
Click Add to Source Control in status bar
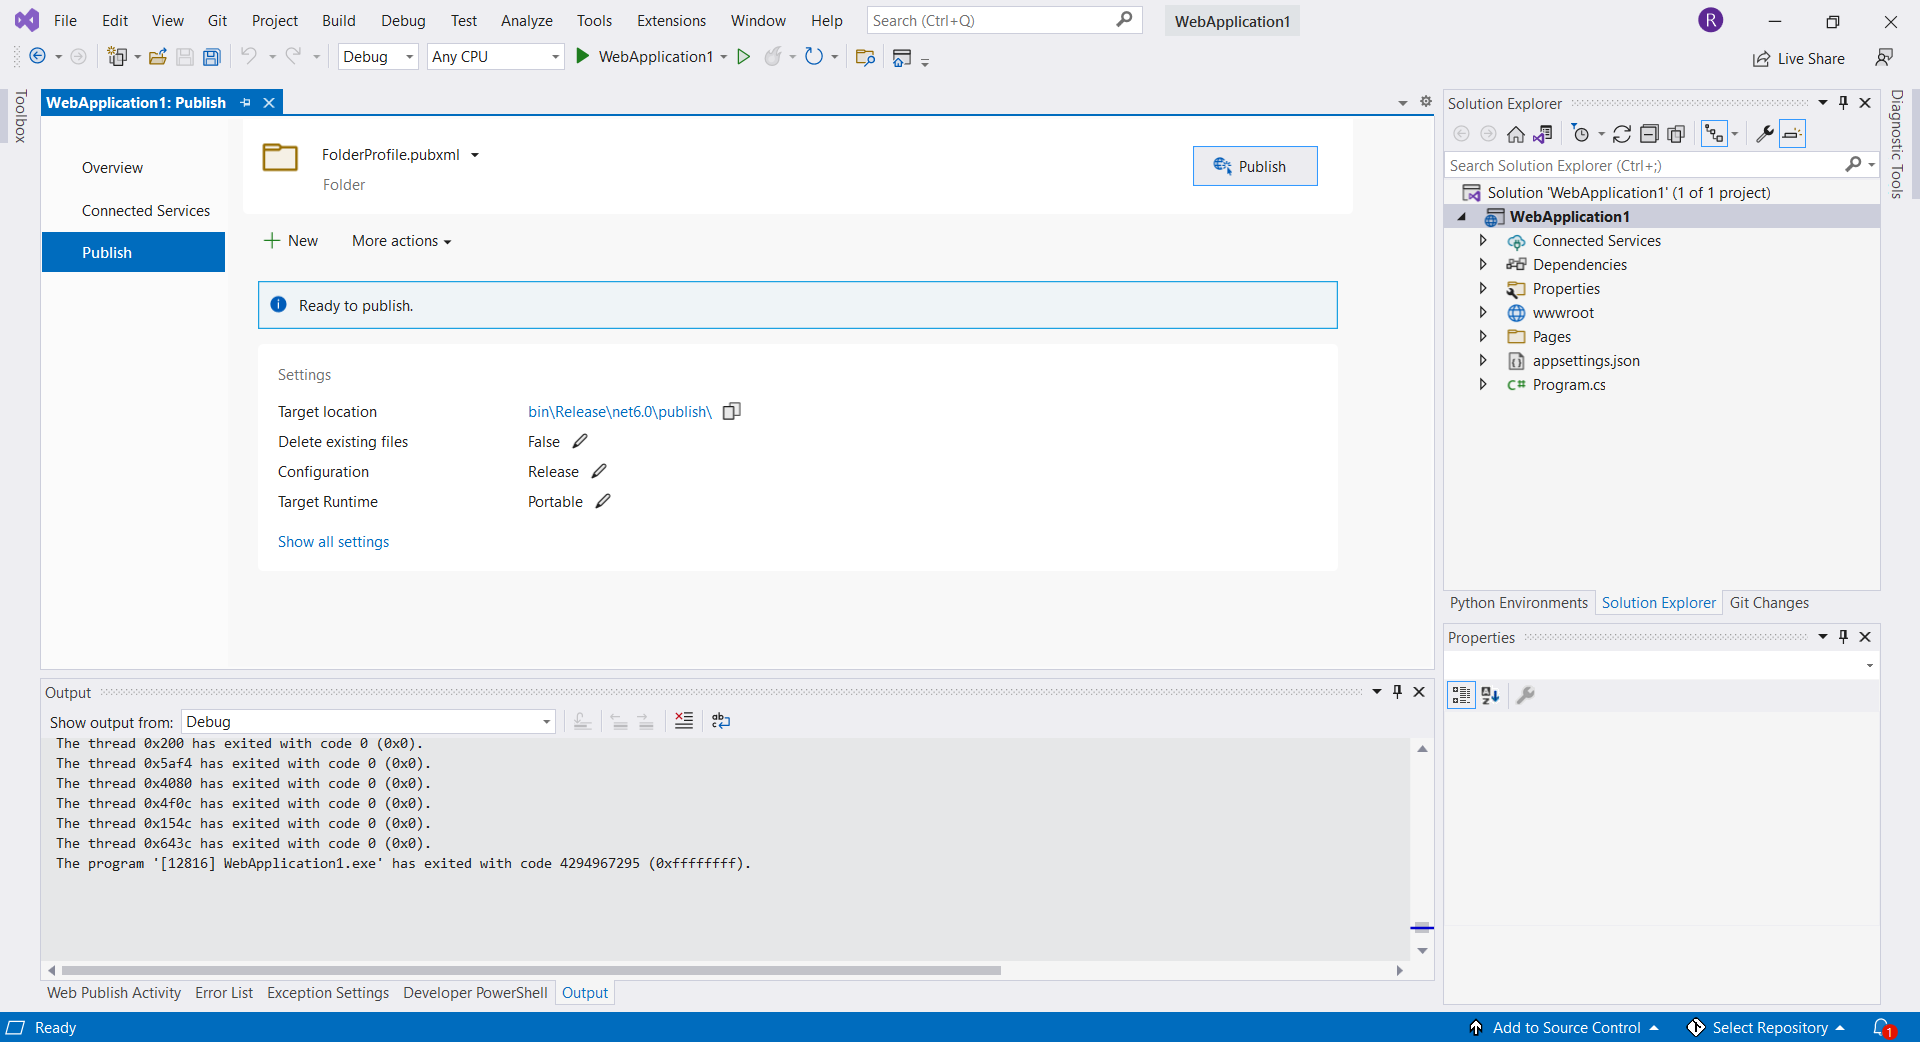[1565, 1028]
